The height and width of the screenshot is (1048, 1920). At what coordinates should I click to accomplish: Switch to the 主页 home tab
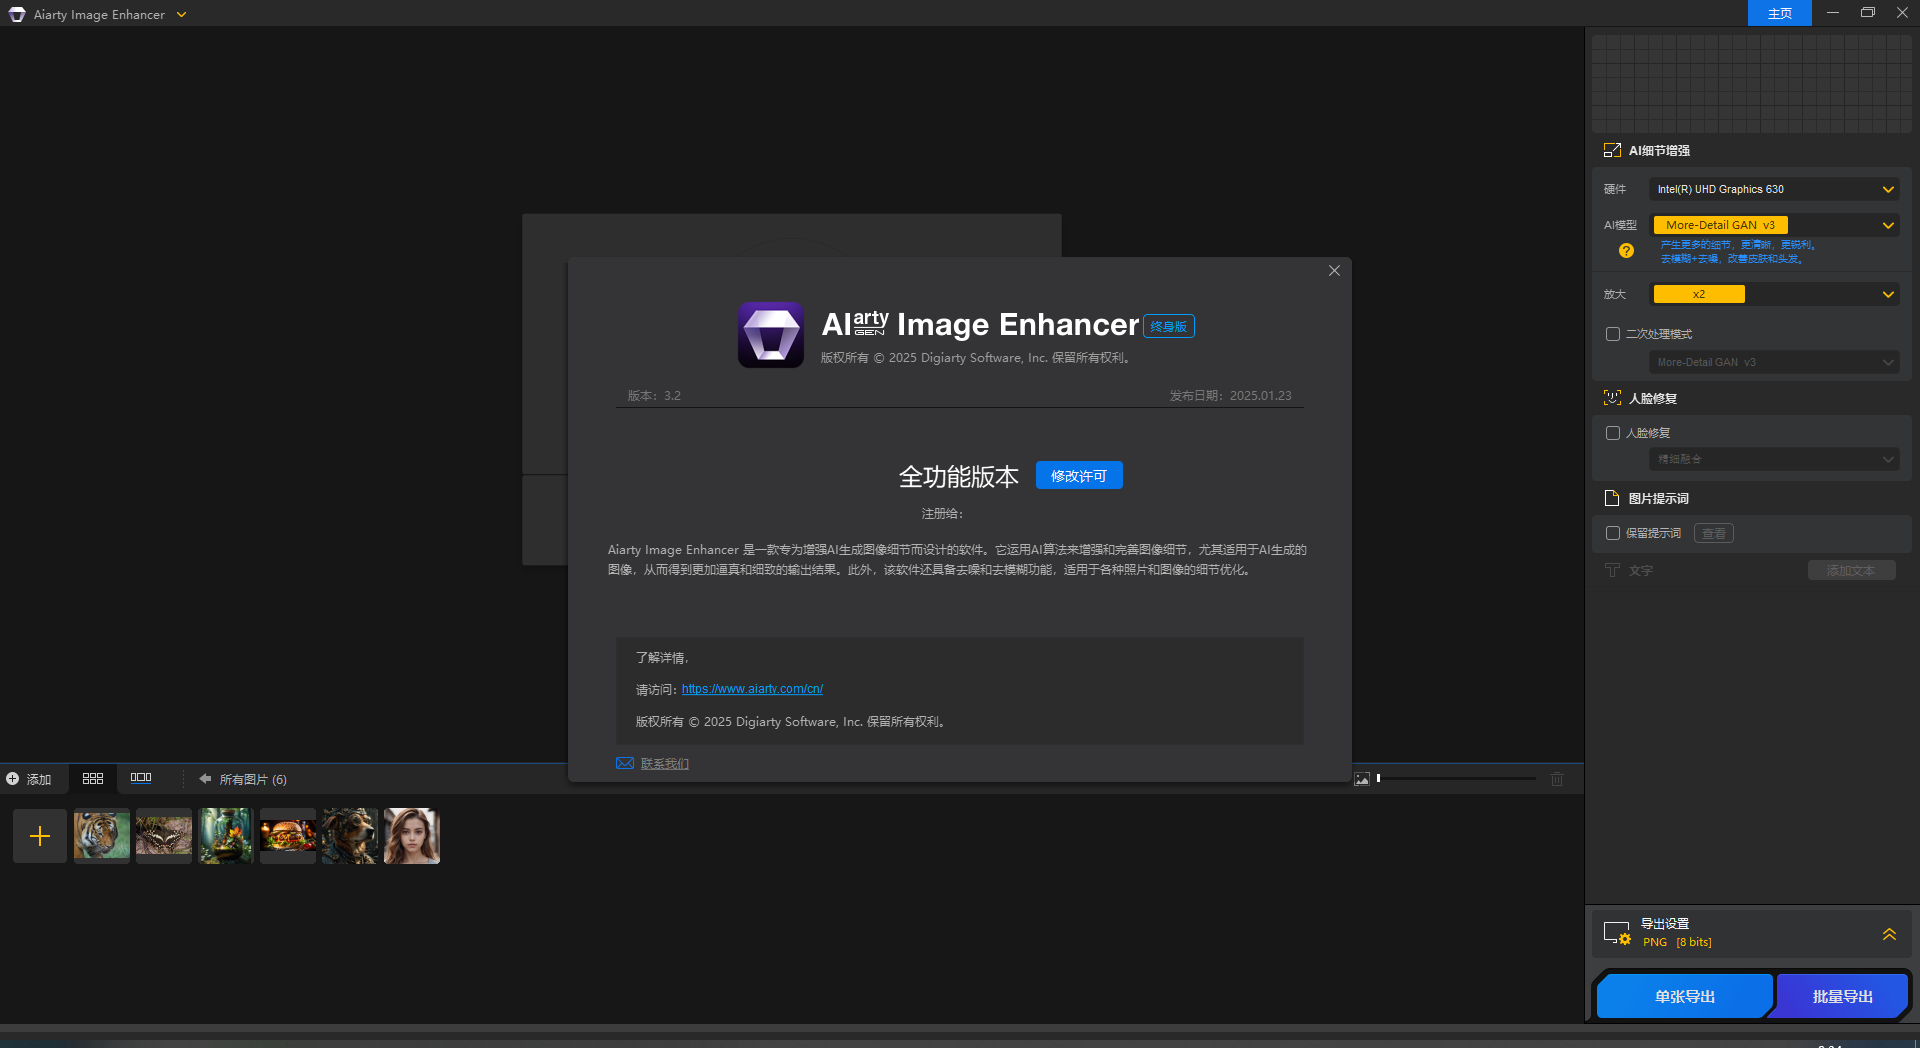tap(1779, 13)
